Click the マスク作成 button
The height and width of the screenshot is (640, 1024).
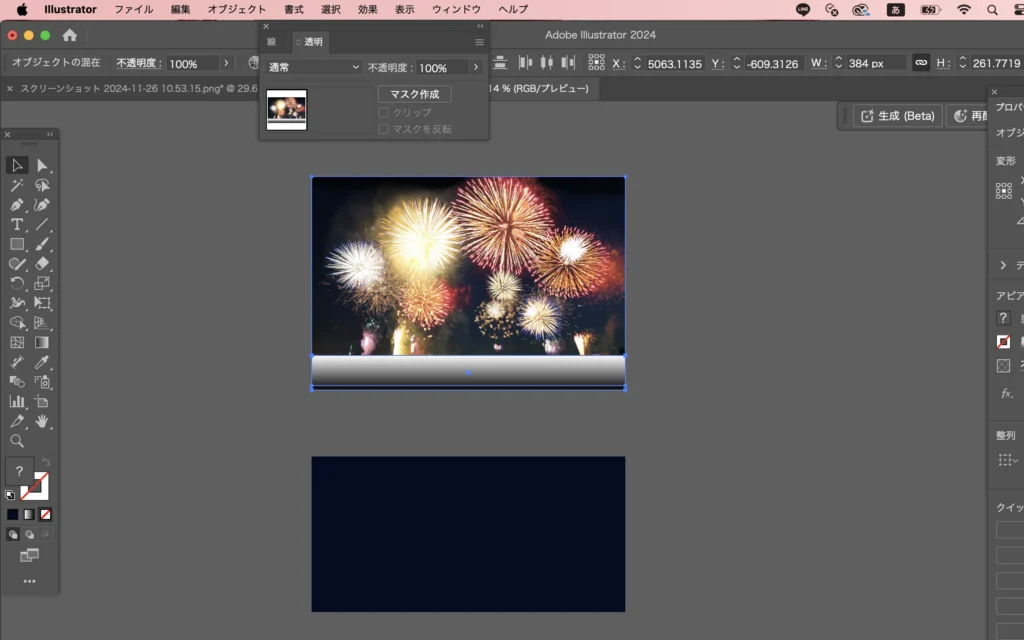(414, 94)
